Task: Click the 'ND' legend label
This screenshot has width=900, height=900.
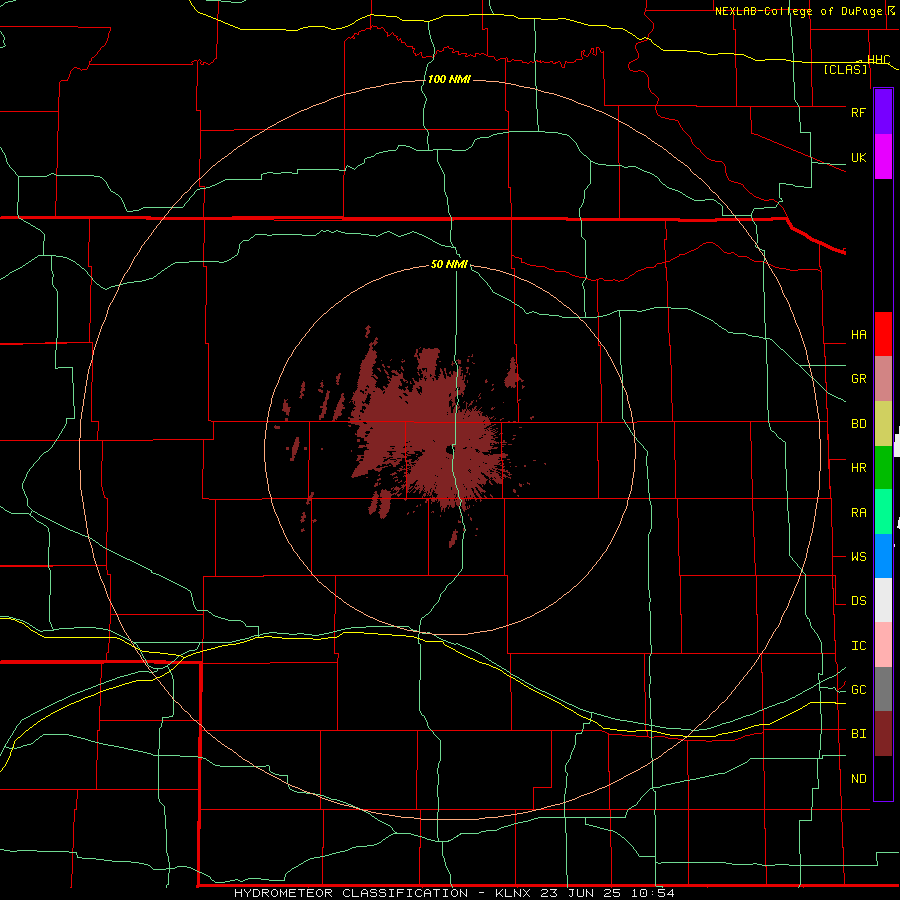Action: [858, 779]
